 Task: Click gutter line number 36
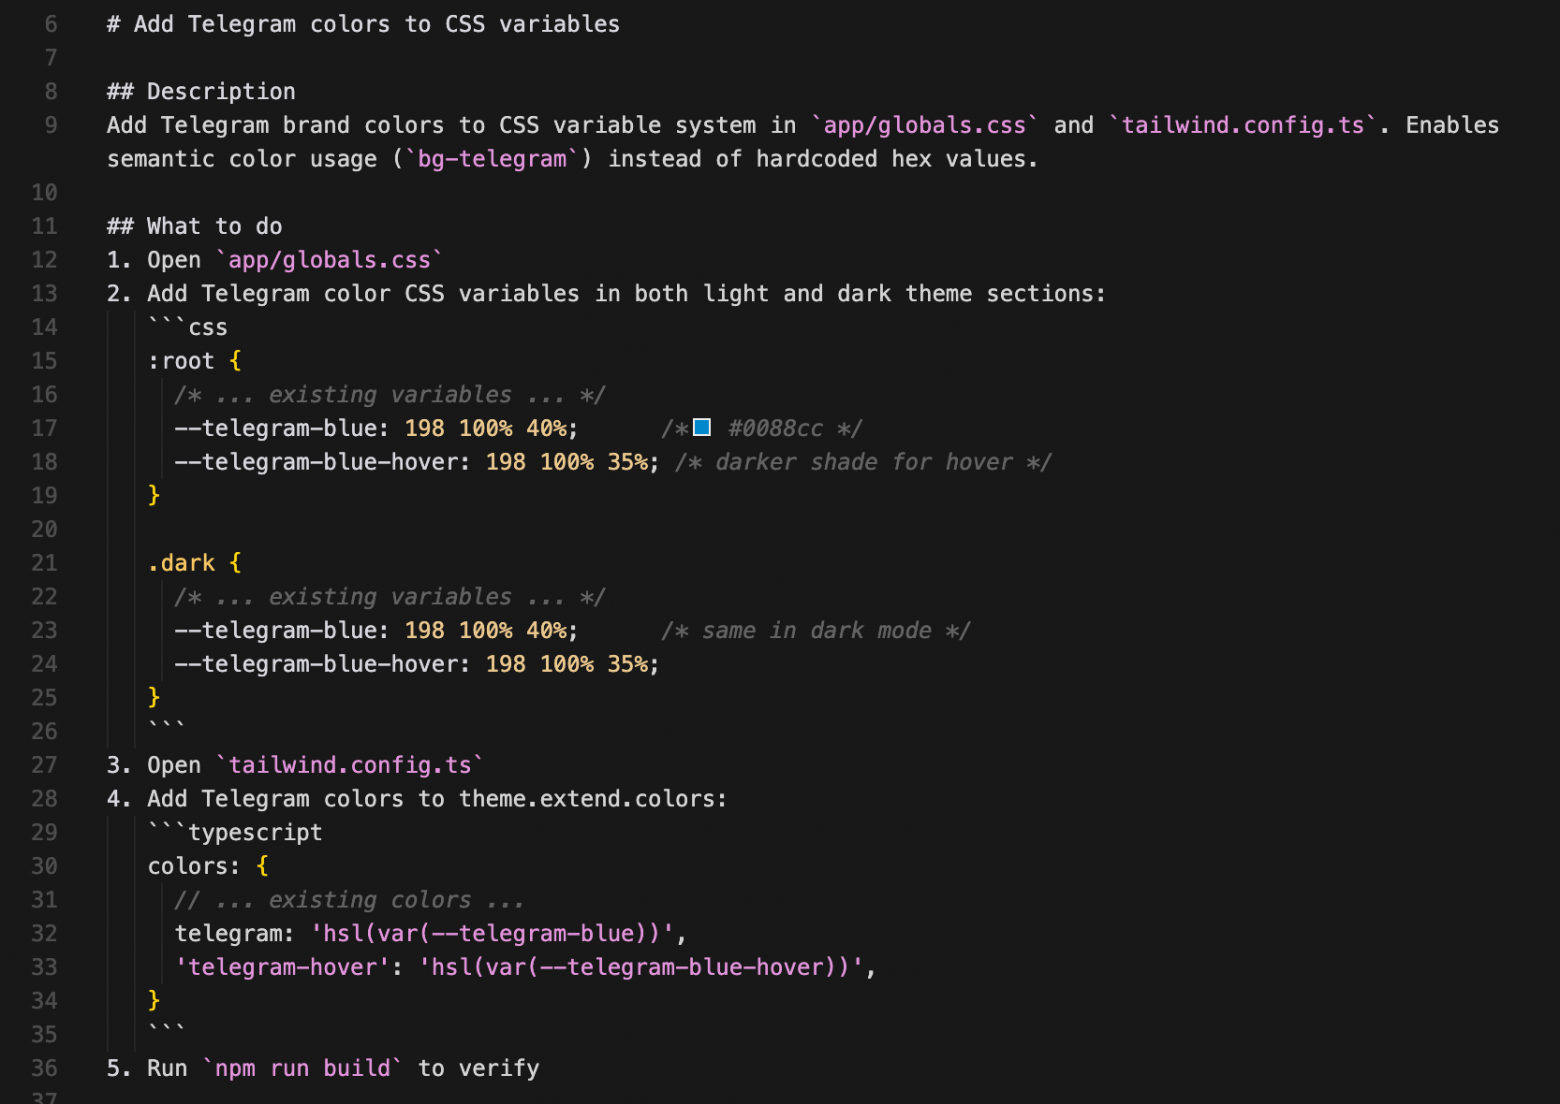pos(44,1068)
